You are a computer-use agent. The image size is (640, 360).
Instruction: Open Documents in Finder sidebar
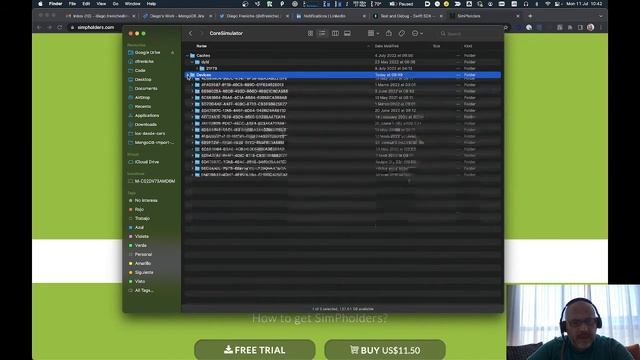click(x=146, y=89)
